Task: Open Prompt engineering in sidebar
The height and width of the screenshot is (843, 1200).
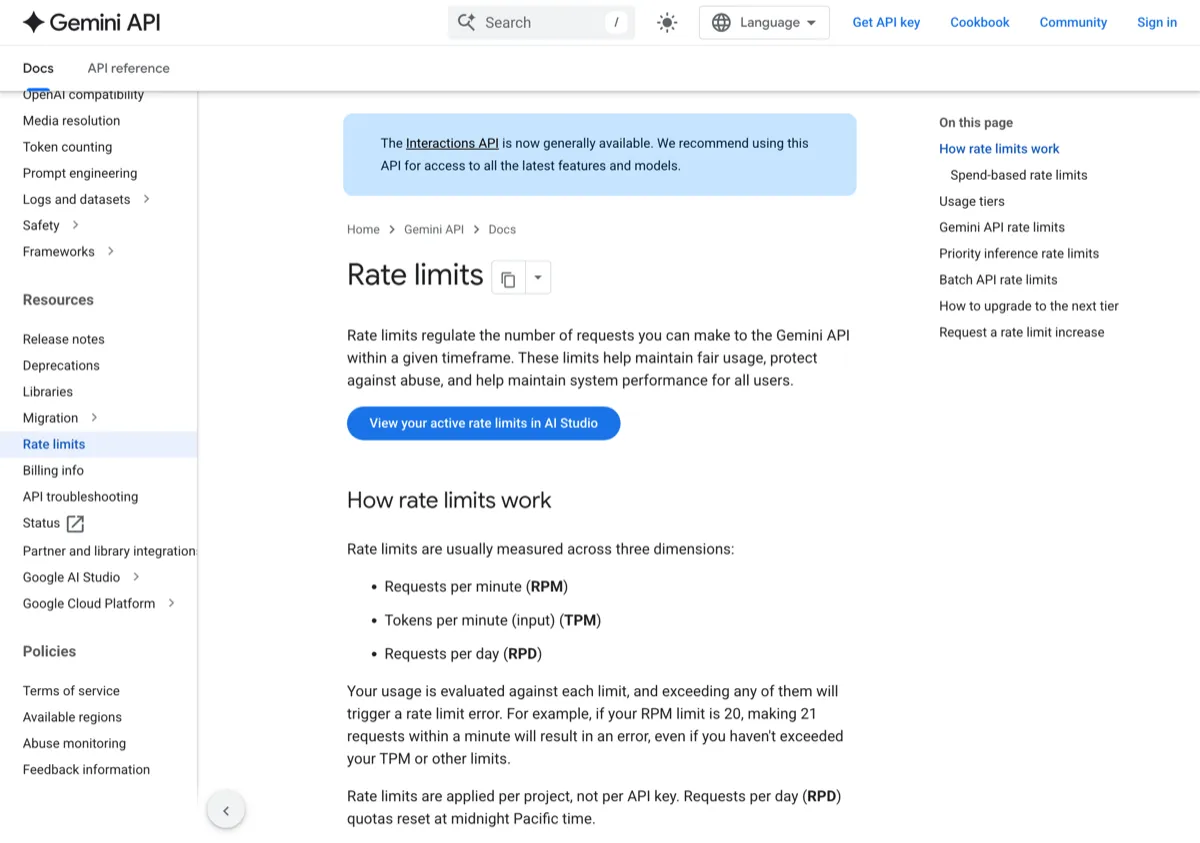Action: coord(80,173)
